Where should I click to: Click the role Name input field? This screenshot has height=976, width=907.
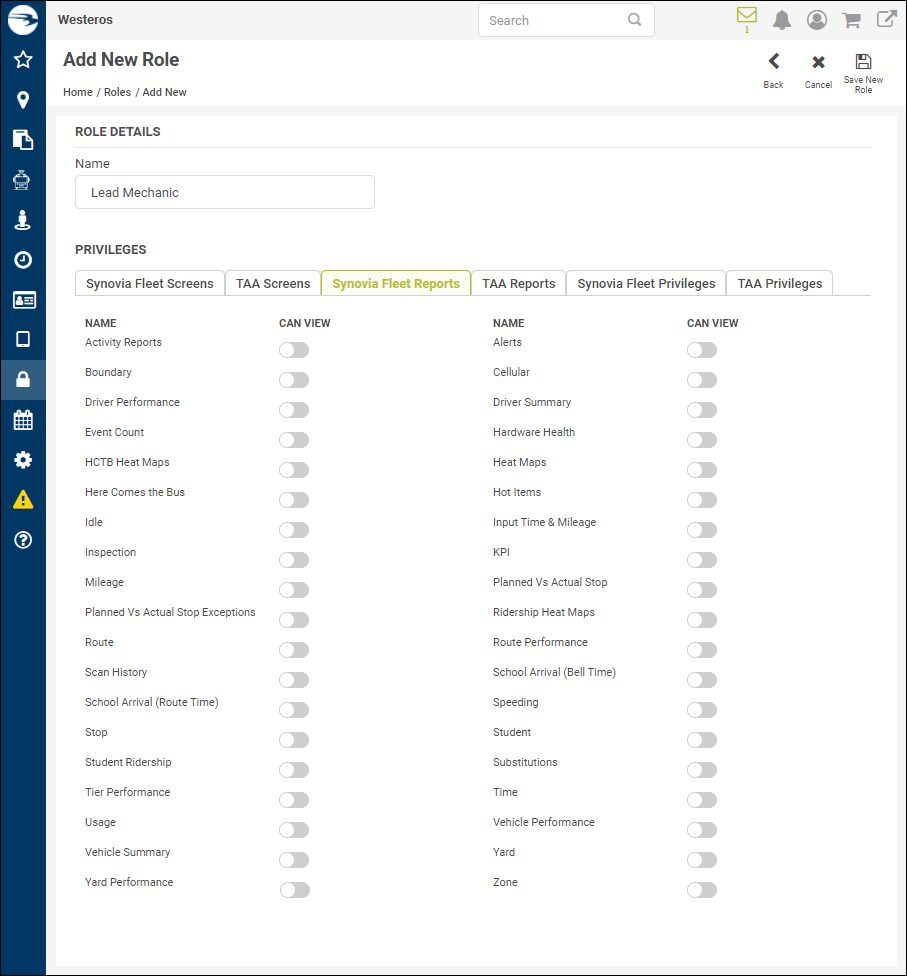click(225, 192)
